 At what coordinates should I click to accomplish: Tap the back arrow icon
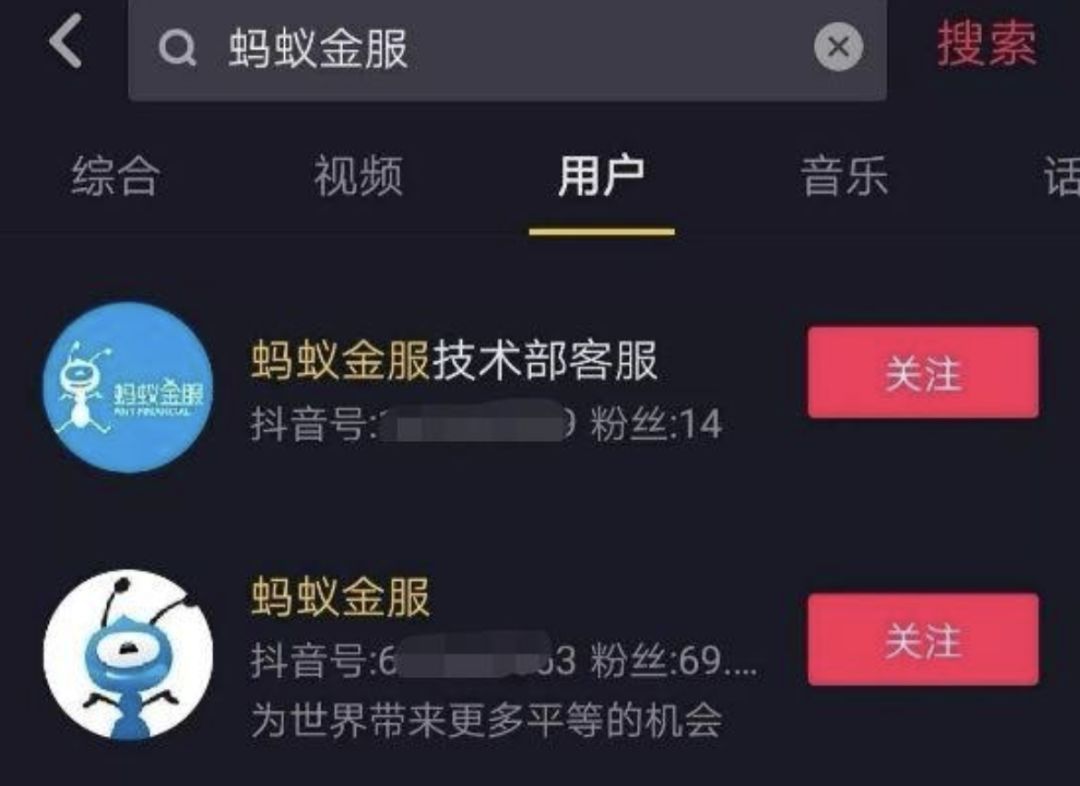(x=66, y=41)
